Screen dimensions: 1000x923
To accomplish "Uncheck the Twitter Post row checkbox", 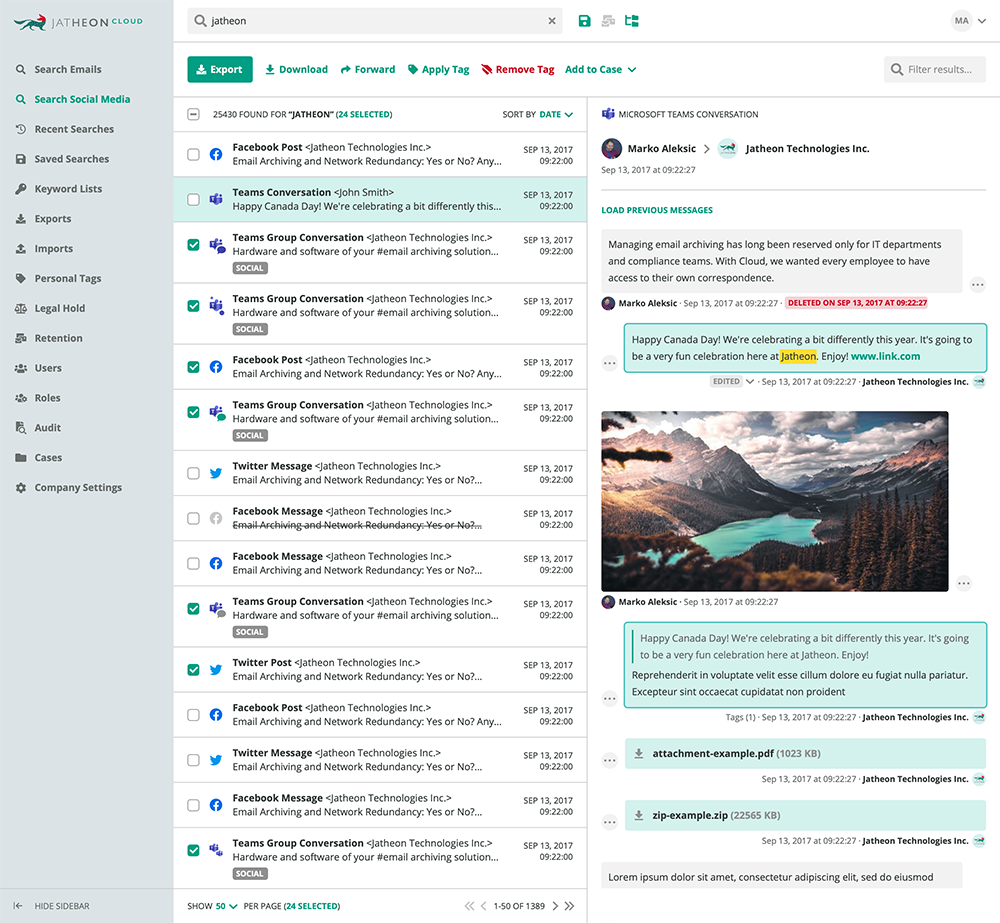I will tap(193, 670).
